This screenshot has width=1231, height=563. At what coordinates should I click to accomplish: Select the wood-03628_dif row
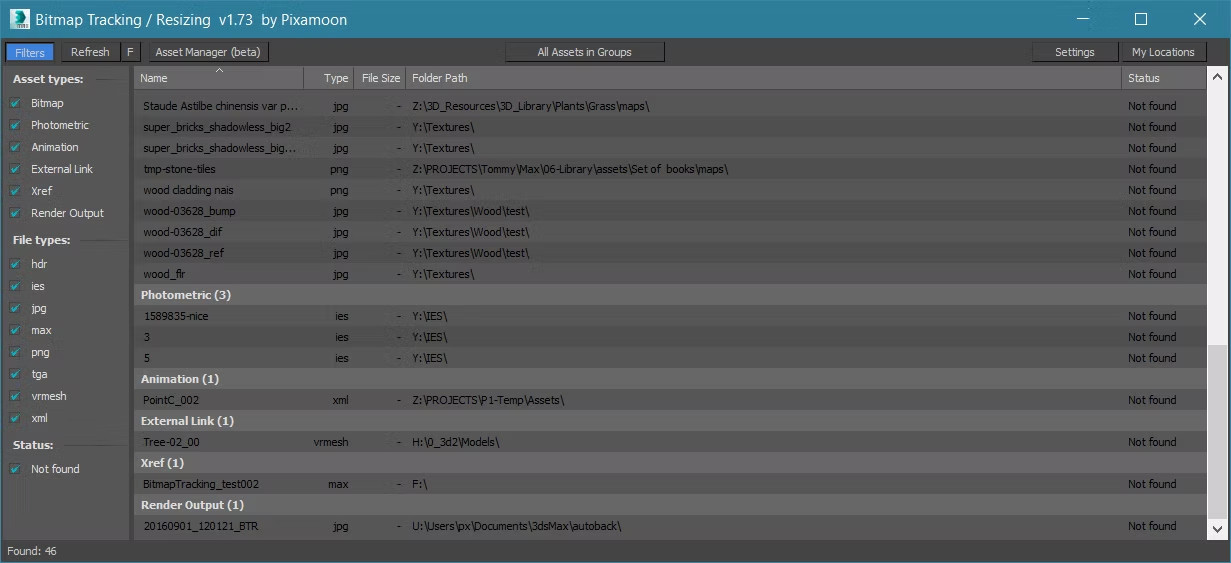click(670, 232)
